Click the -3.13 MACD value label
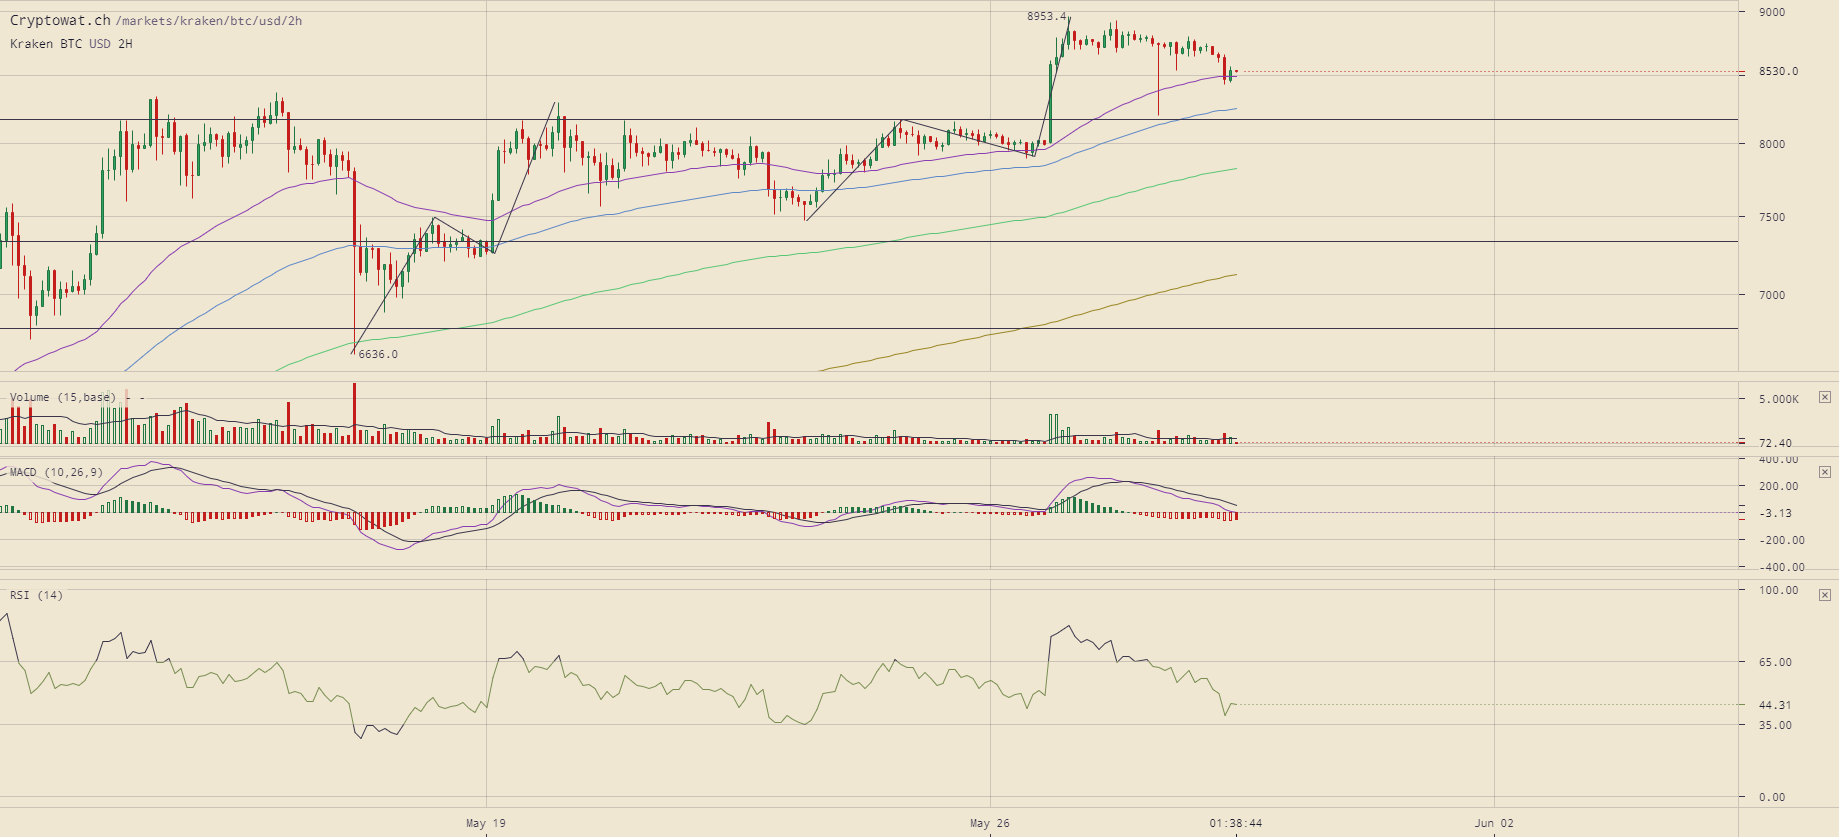The image size is (1839, 837). tap(1775, 513)
